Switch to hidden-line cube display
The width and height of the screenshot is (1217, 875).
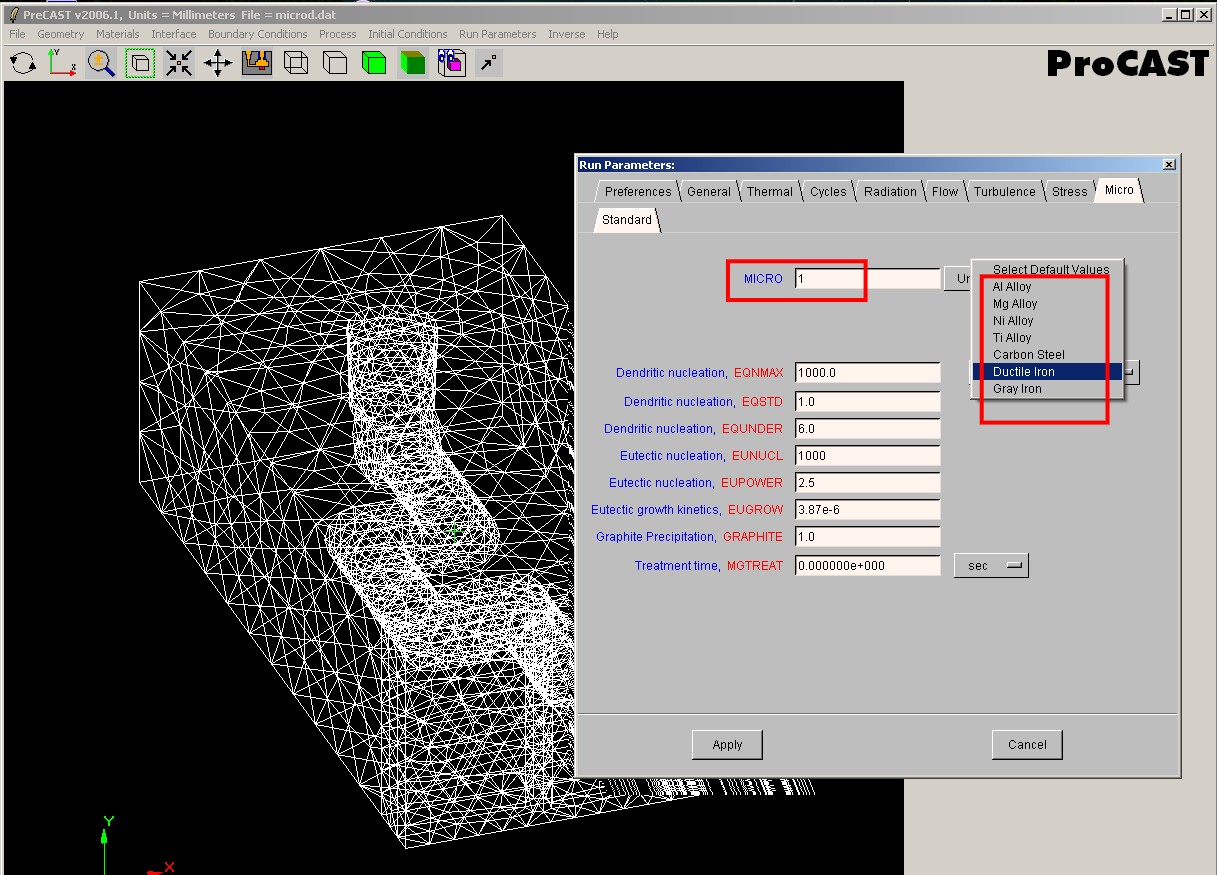[x=335, y=64]
